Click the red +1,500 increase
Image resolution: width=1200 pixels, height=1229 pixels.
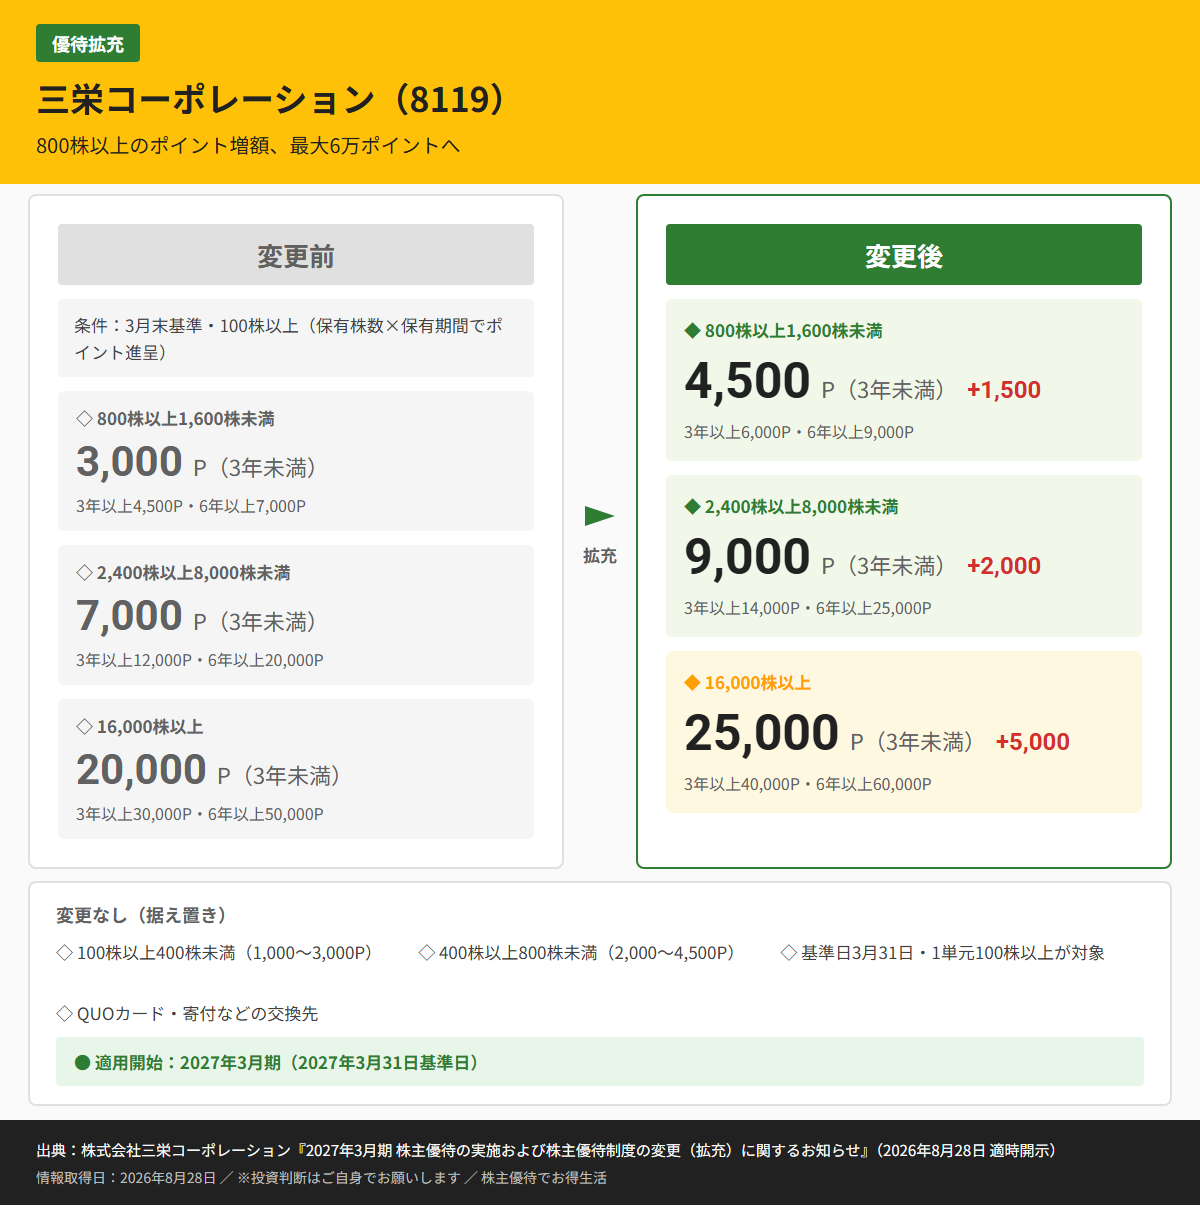(1004, 390)
